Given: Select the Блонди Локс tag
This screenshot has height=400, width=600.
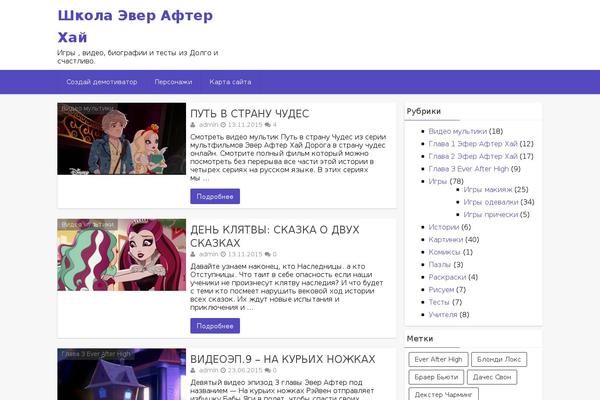Looking at the screenshot, I should (499, 359).
